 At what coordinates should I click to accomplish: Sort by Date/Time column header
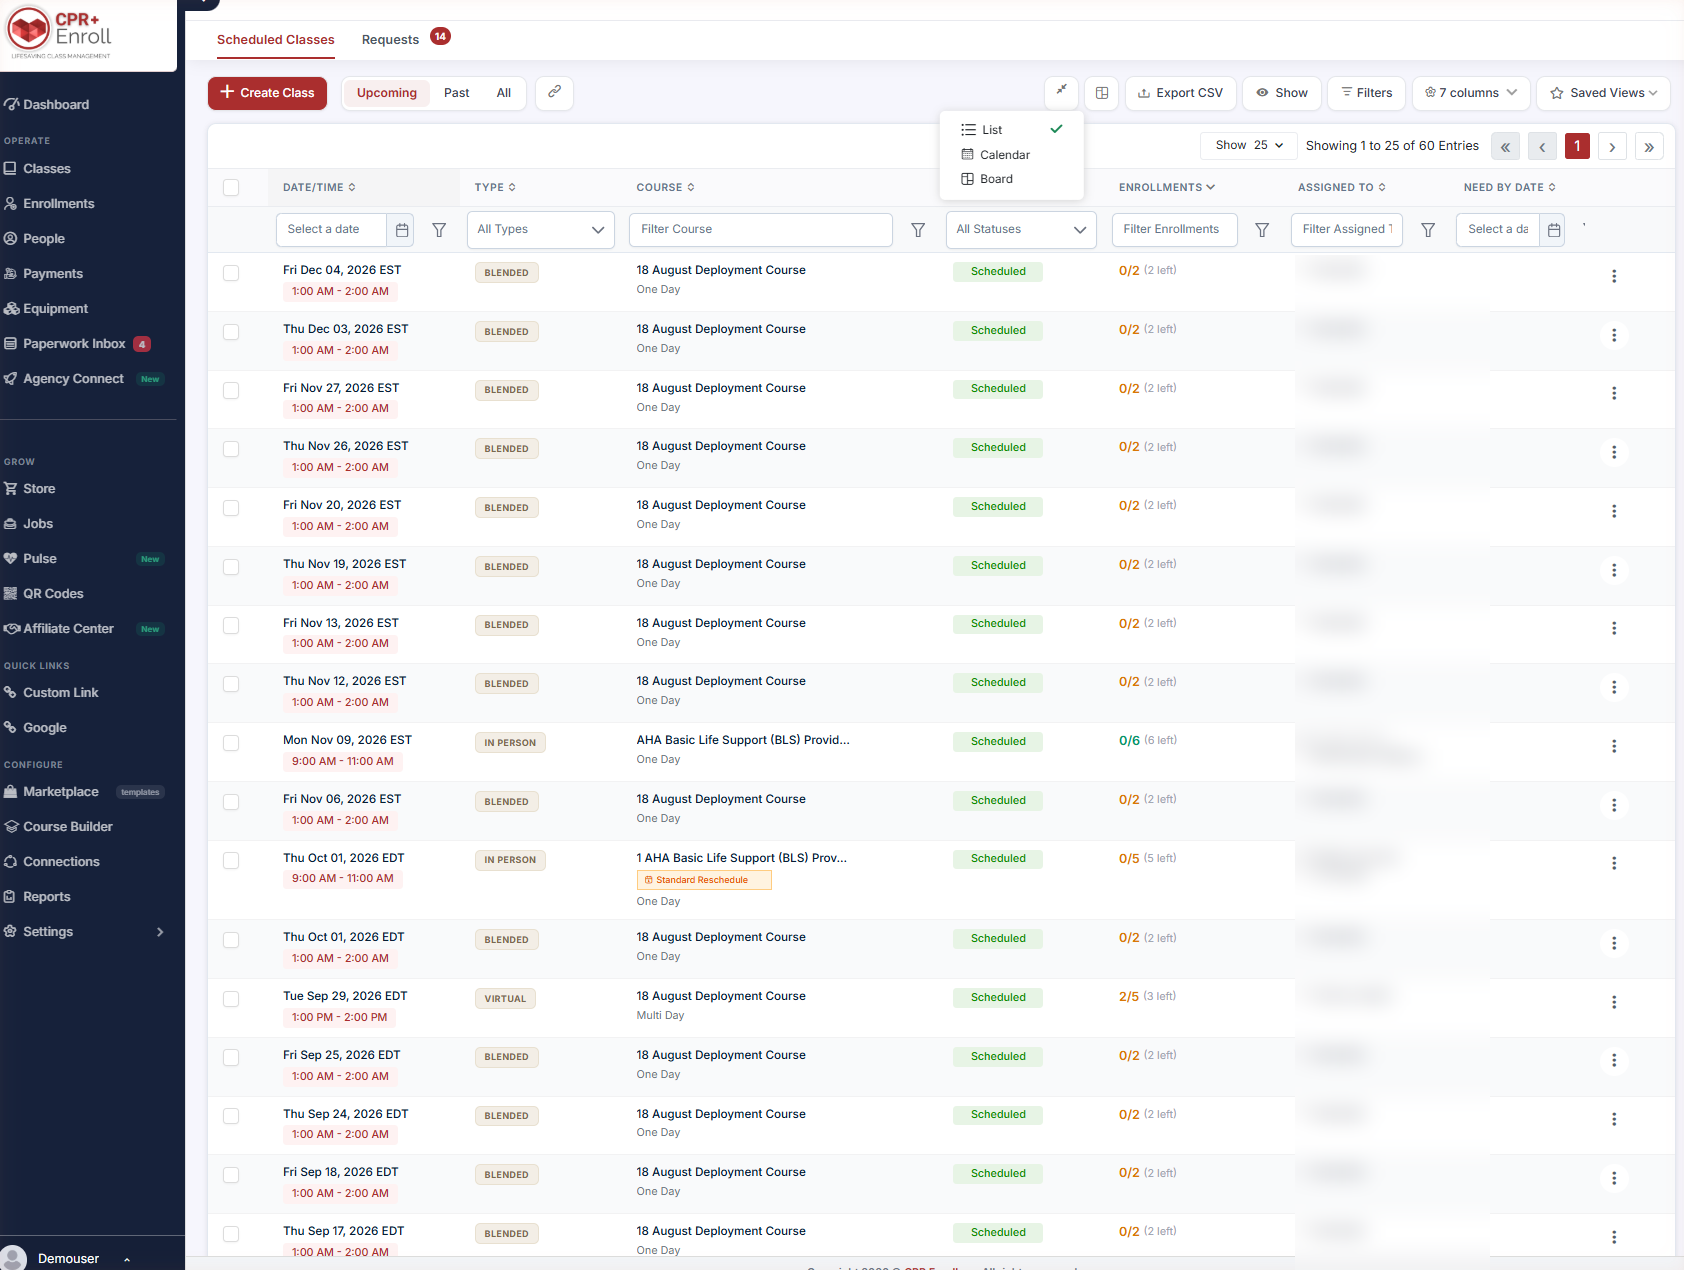319,187
